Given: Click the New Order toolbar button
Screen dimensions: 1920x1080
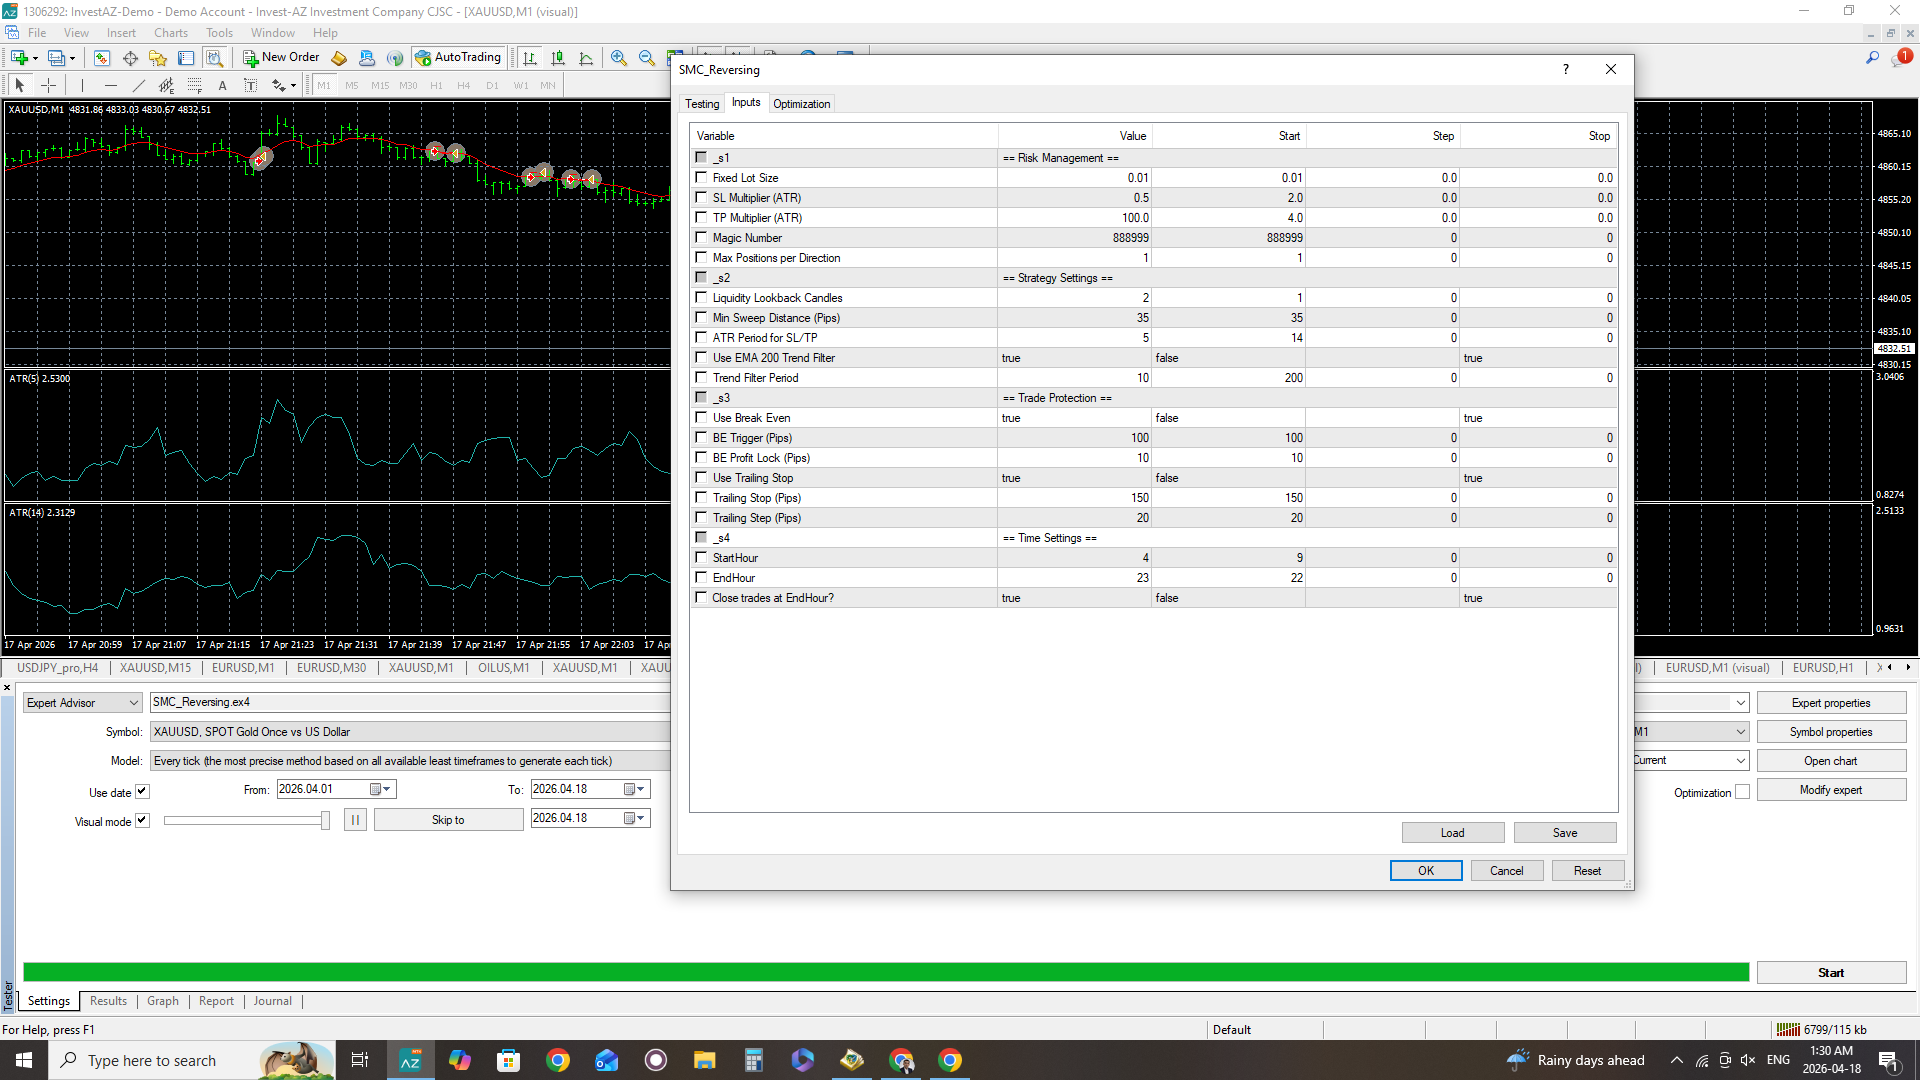Looking at the screenshot, I should [281, 58].
